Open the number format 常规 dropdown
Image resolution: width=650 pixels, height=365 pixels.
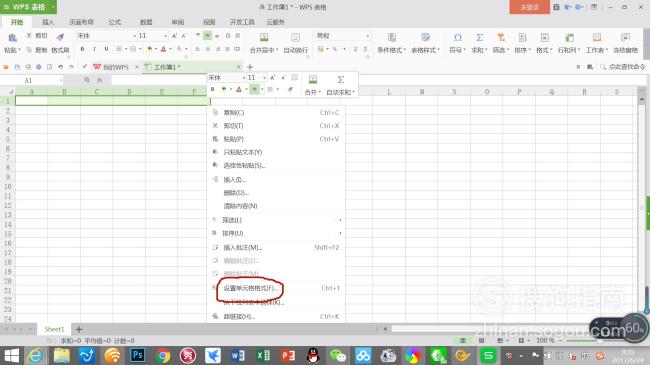367,36
